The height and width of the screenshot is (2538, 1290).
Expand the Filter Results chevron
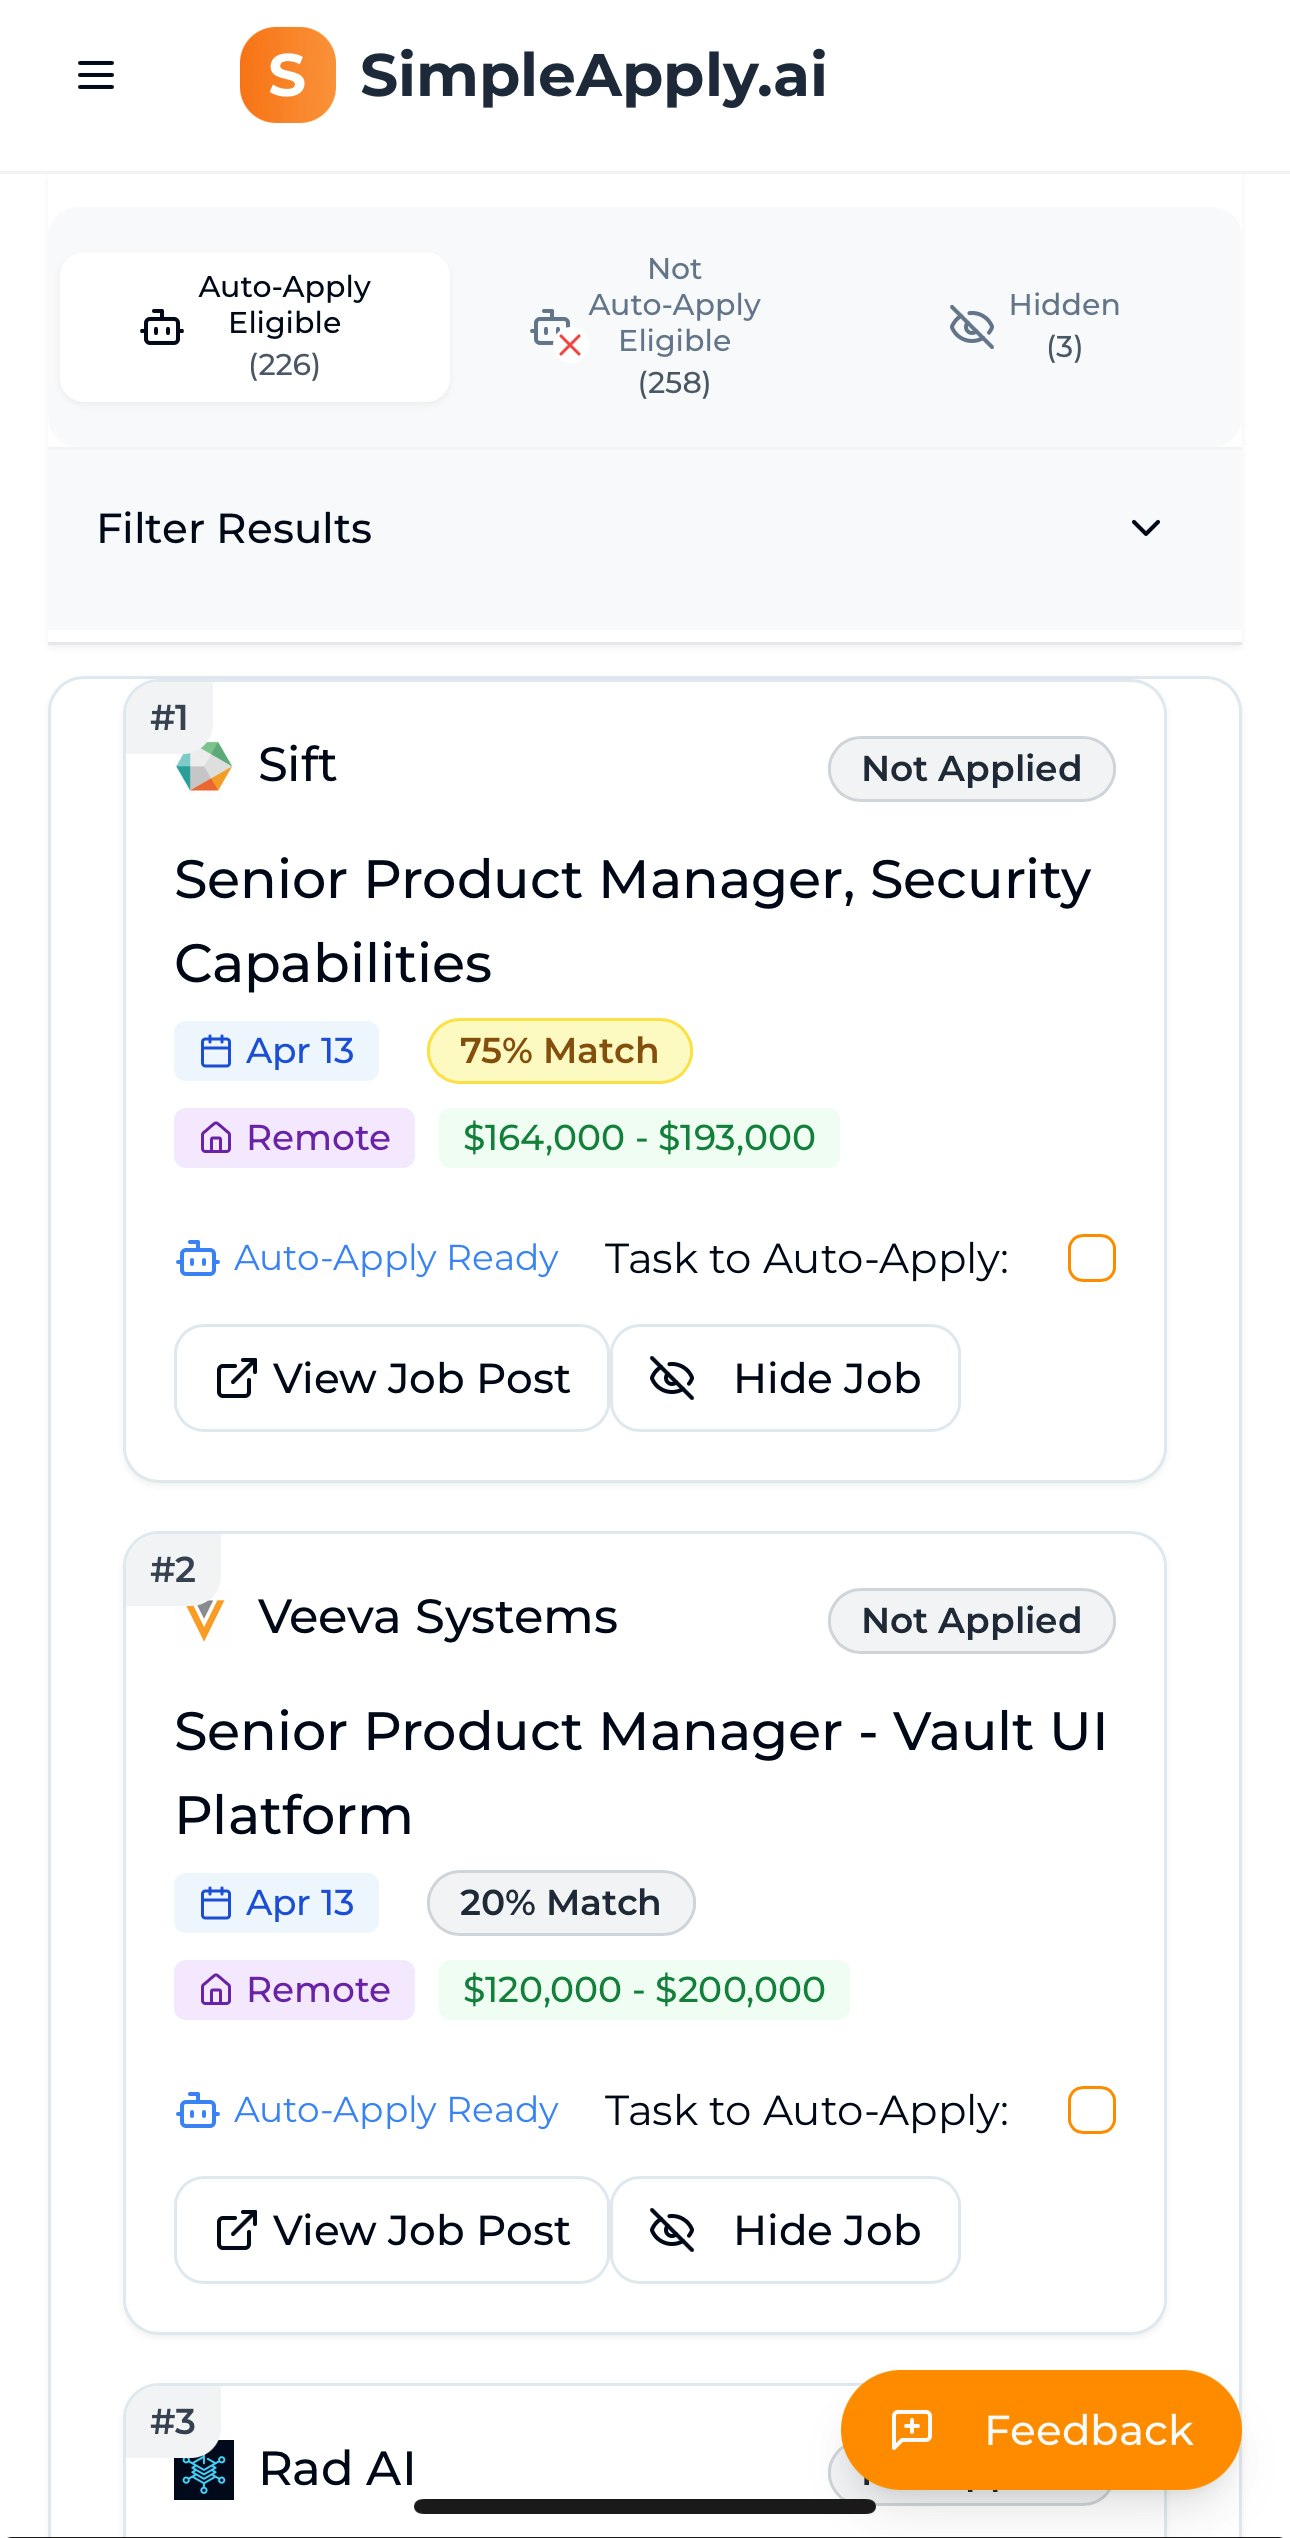coord(1146,528)
